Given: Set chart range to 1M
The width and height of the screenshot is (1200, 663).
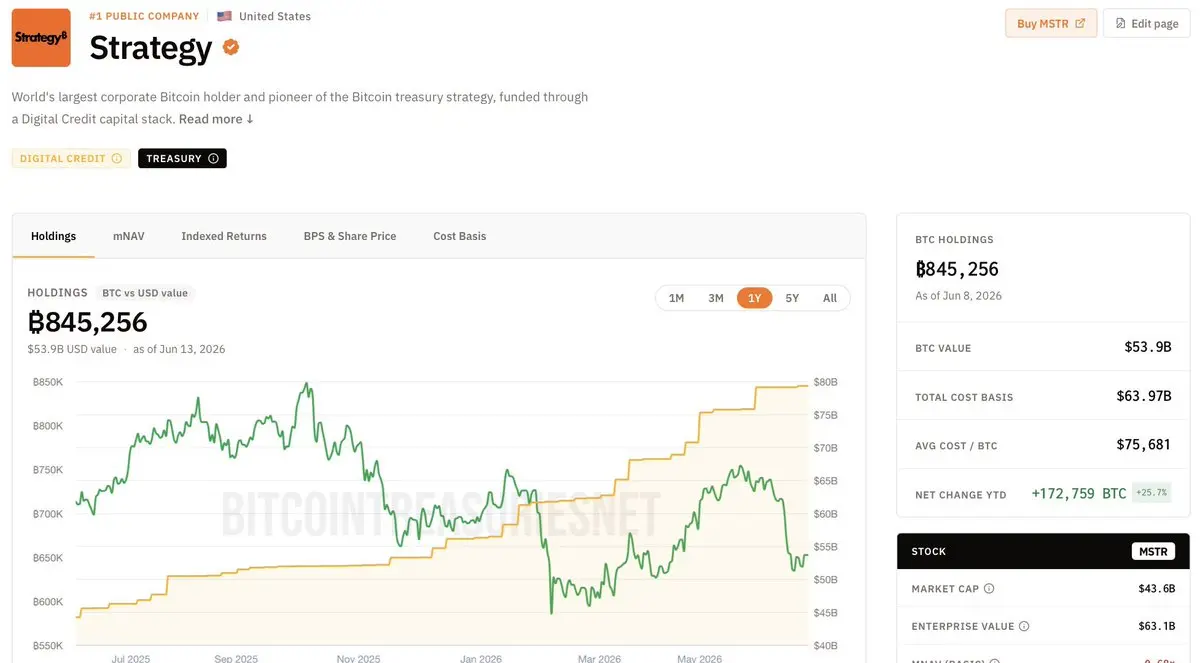Looking at the screenshot, I should pos(676,298).
